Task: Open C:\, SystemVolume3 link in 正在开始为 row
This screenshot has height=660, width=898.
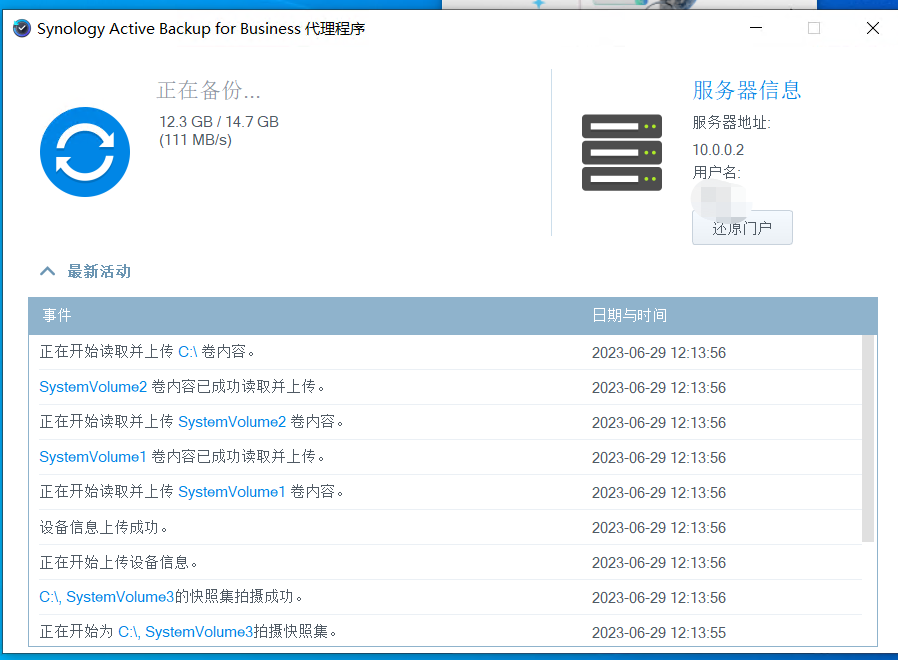Action: pyautogui.click(x=186, y=631)
